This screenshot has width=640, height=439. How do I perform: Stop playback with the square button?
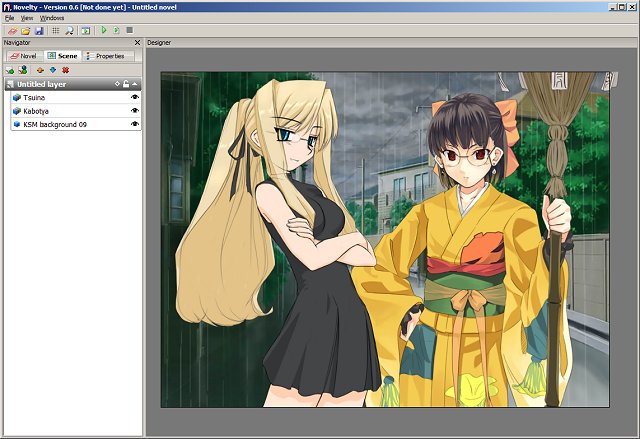pyautogui.click(x=129, y=30)
